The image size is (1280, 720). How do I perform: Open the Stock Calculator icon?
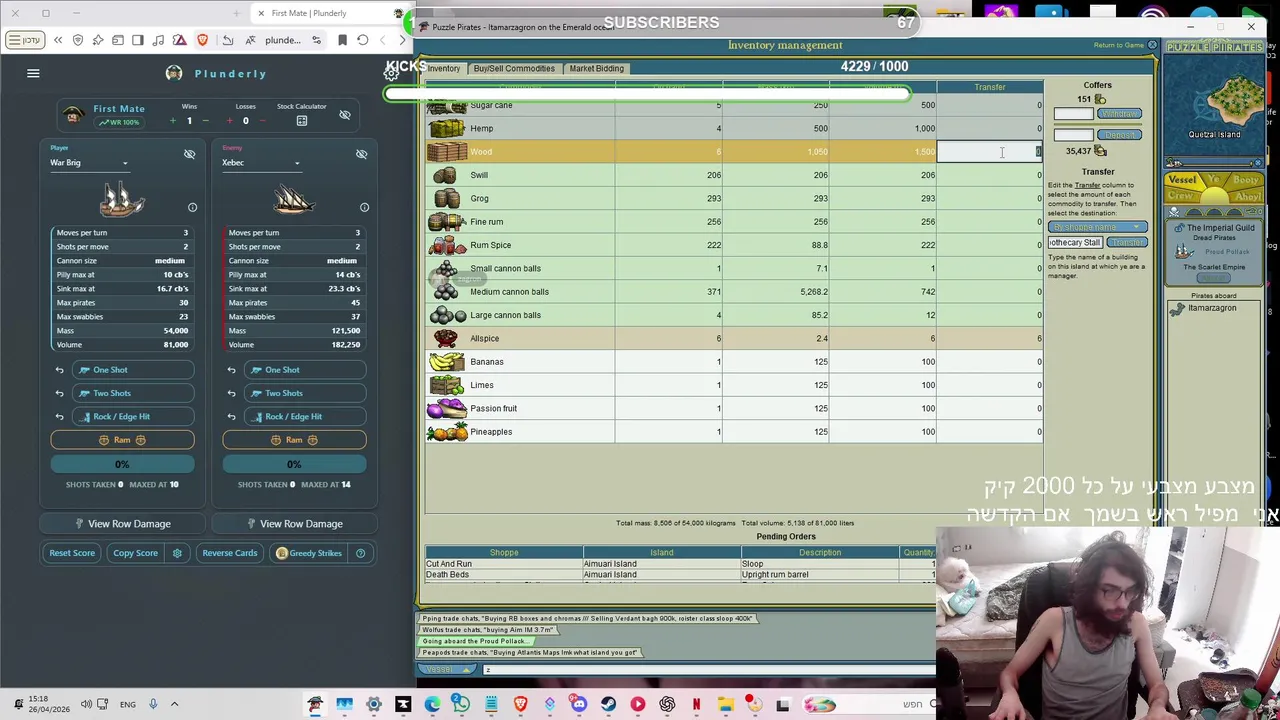pos(301,121)
